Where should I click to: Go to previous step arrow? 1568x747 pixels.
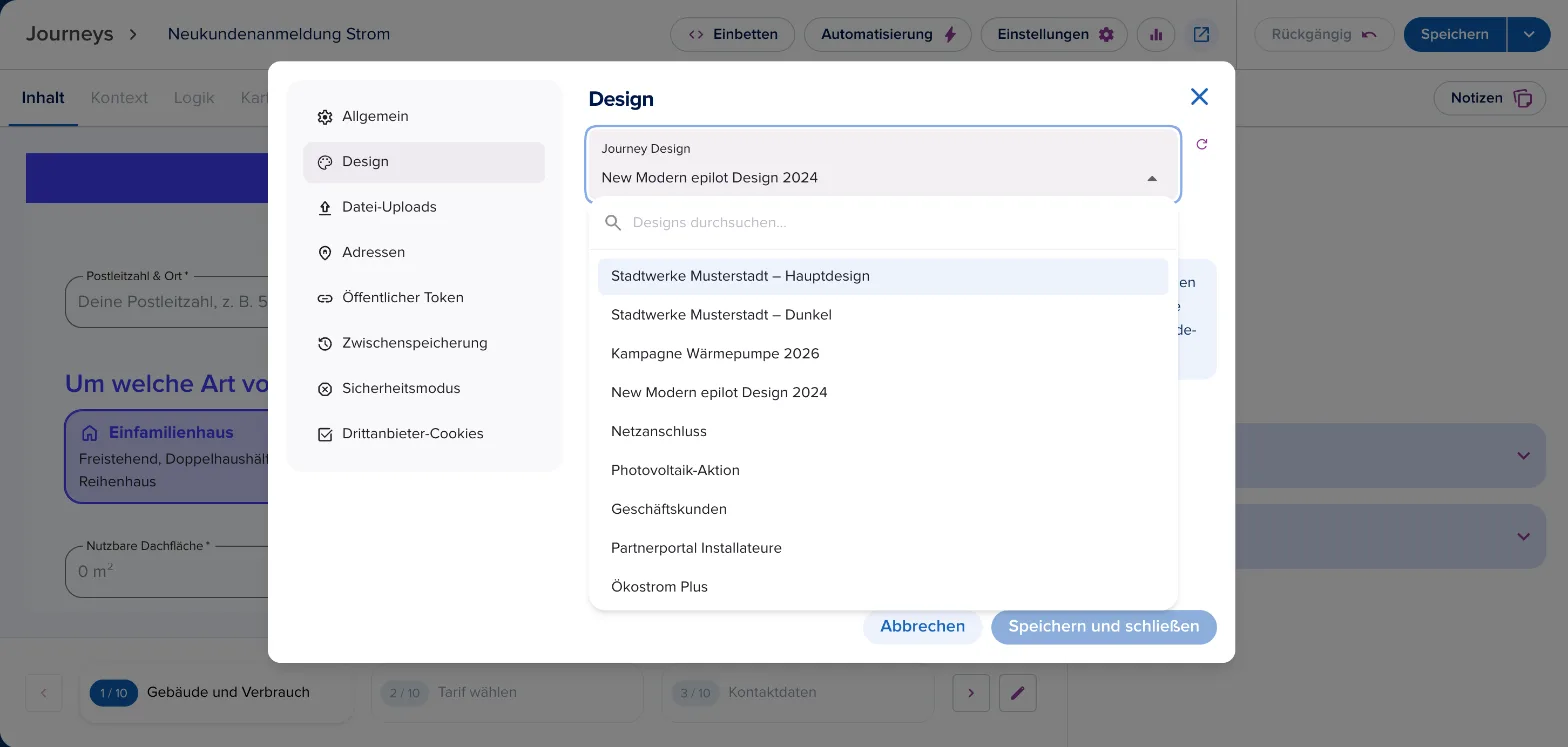click(x=44, y=692)
